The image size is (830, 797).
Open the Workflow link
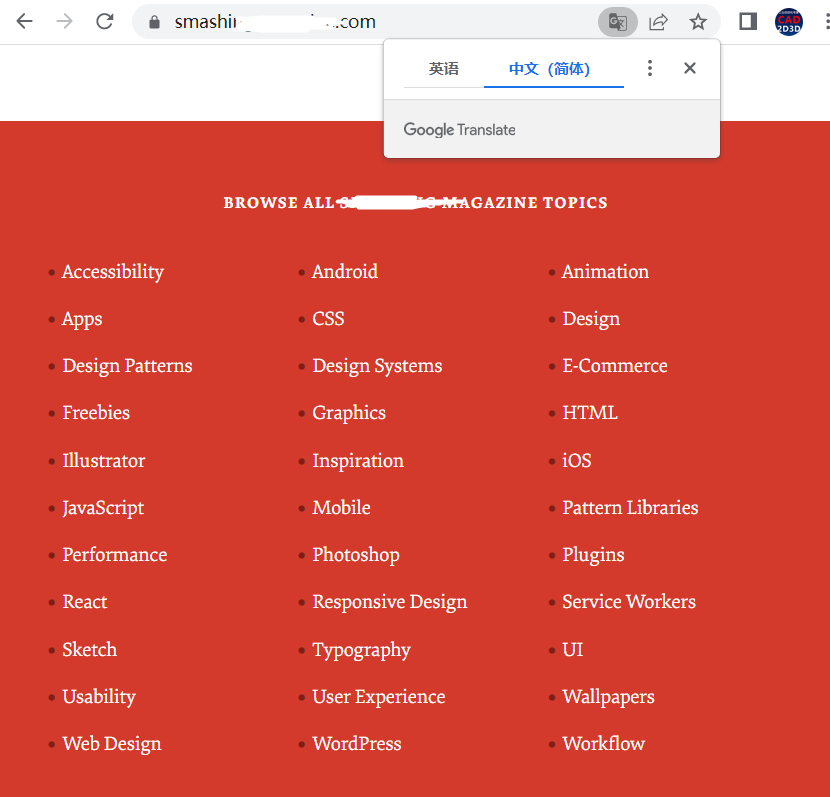point(603,744)
